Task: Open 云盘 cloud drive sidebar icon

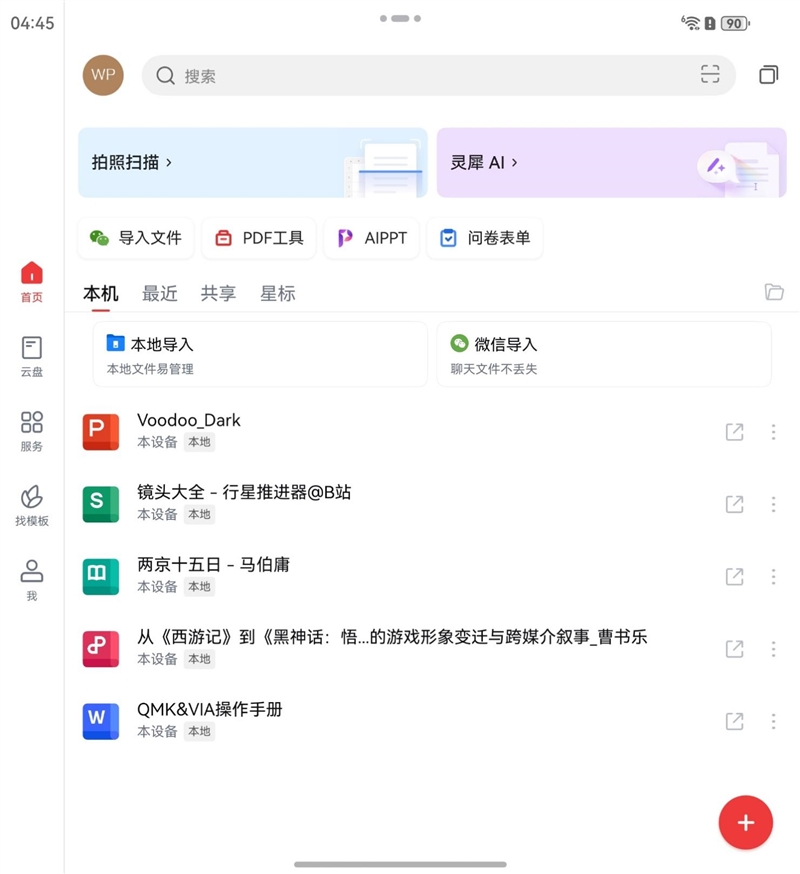Action: pyautogui.click(x=31, y=356)
